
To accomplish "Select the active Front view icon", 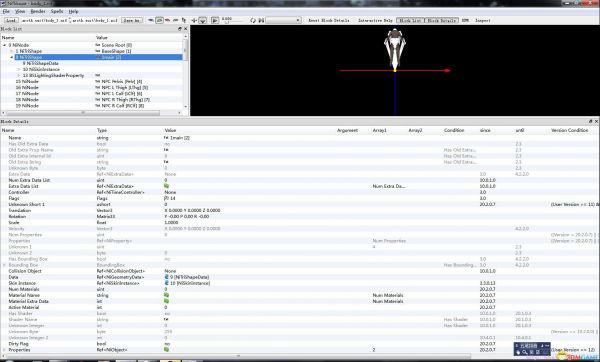I will click(x=160, y=20).
